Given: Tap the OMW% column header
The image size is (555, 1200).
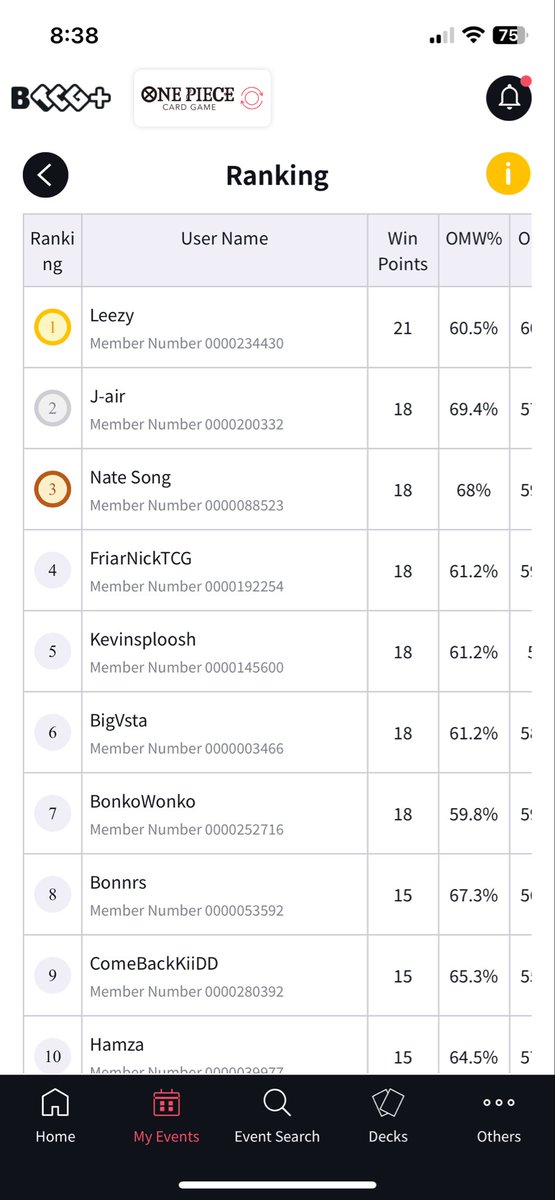Looking at the screenshot, I should [474, 239].
